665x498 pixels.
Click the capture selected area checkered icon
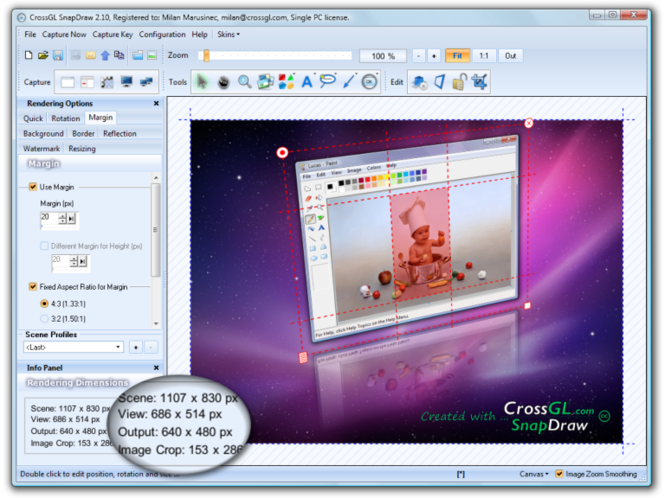[x=107, y=82]
